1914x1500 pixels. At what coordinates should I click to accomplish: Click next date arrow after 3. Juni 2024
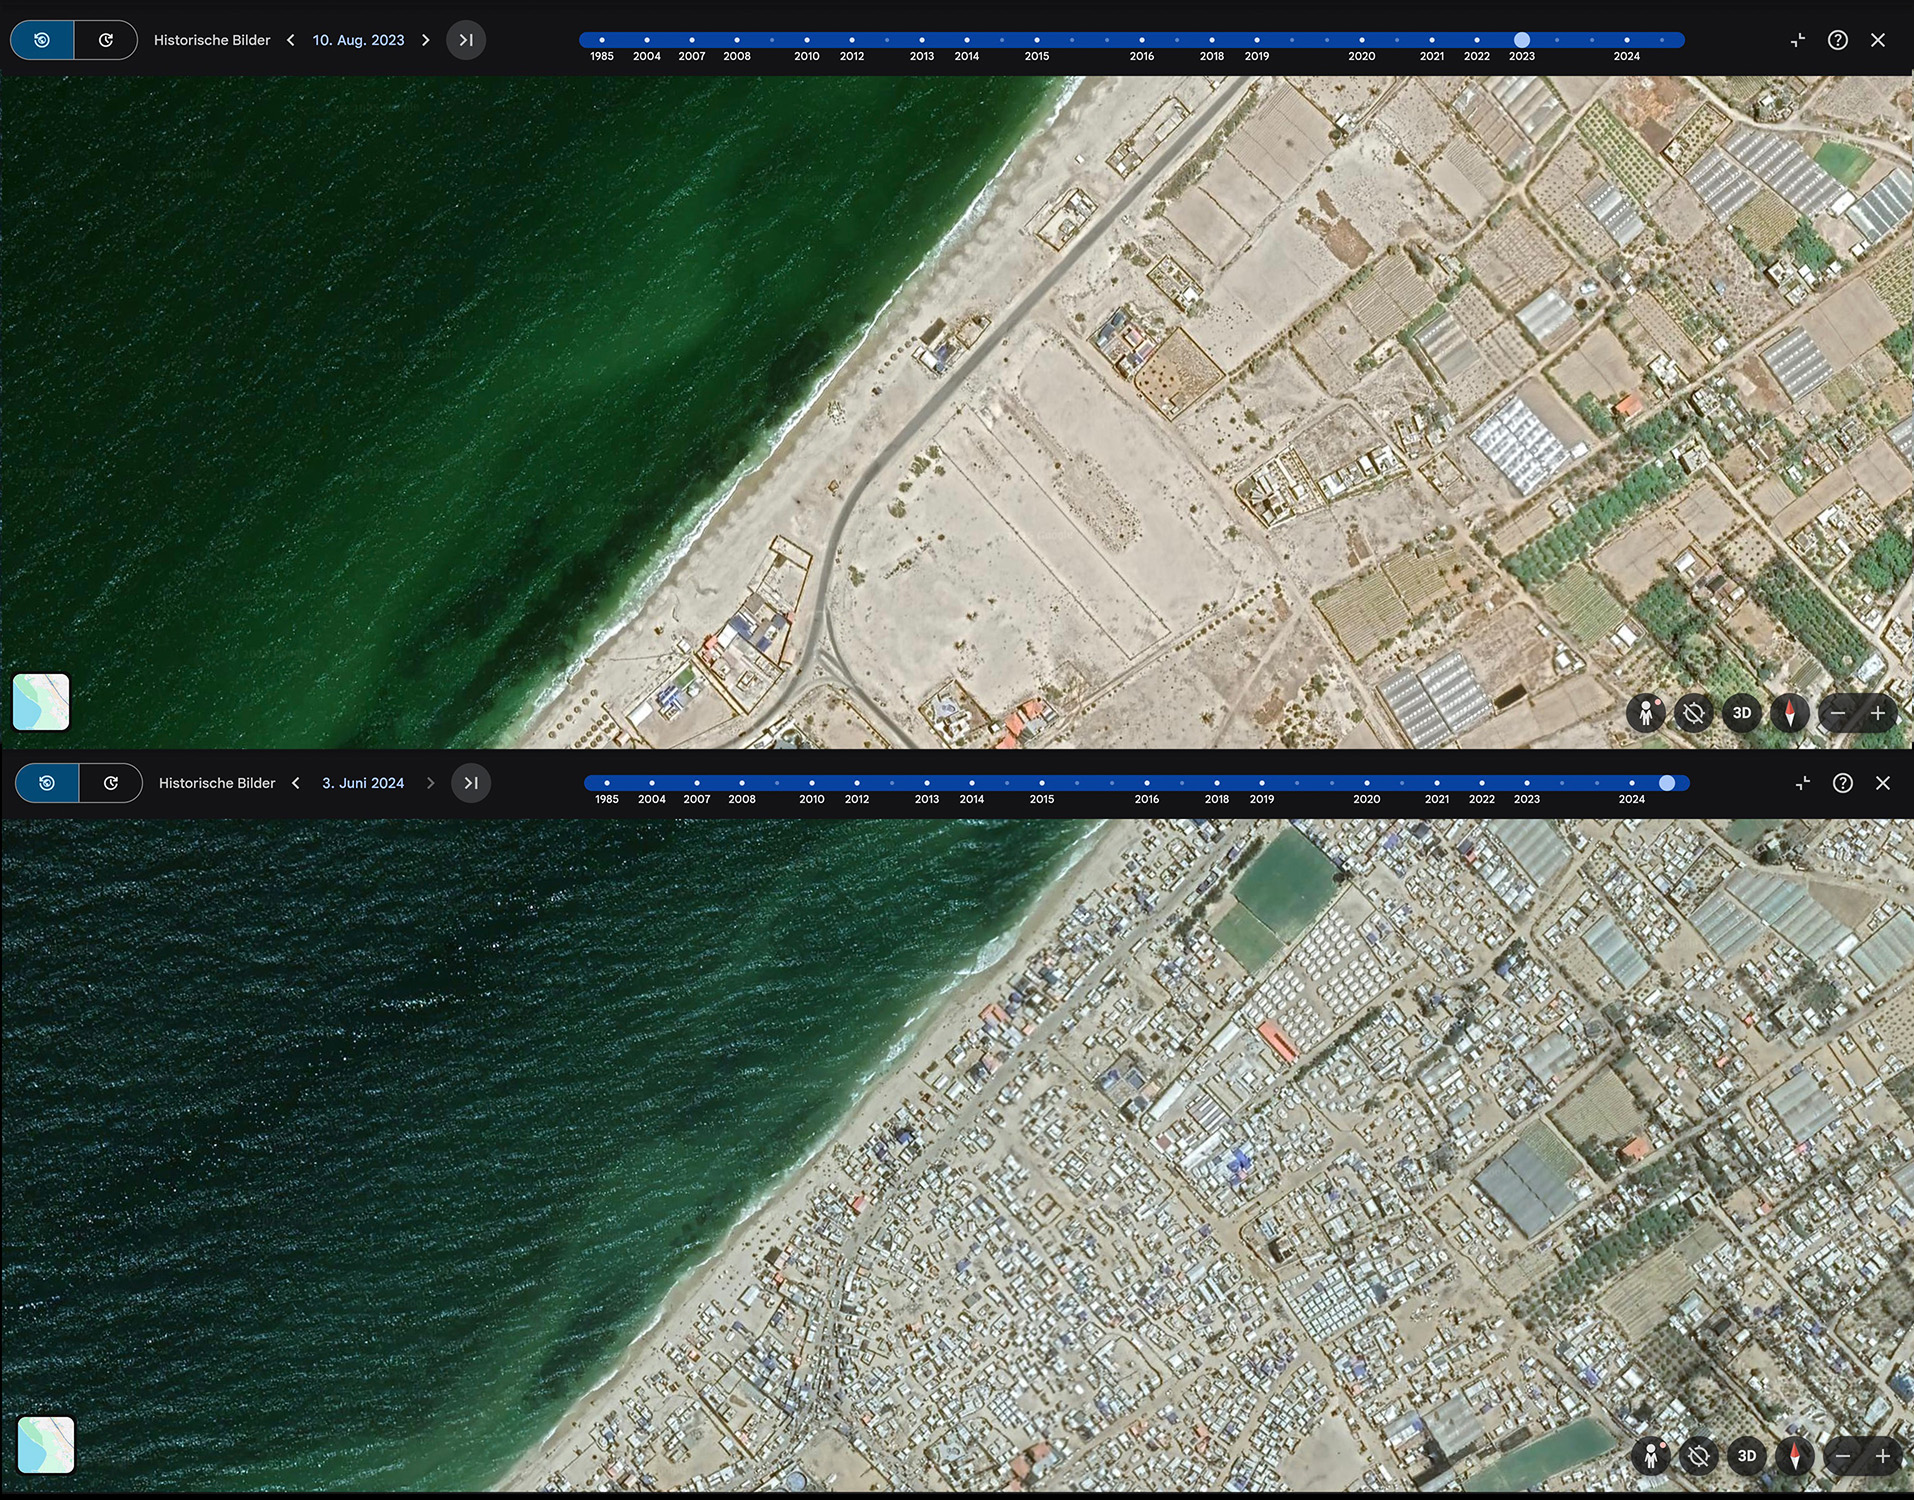pos(431,783)
